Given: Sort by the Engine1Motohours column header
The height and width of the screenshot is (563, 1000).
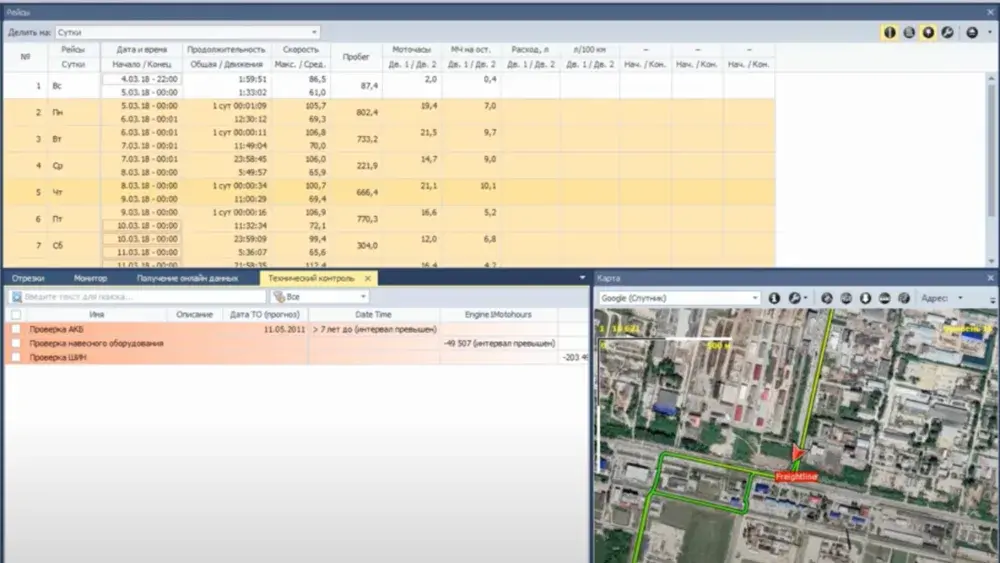Looking at the screenshot, I should pos(498,314).
